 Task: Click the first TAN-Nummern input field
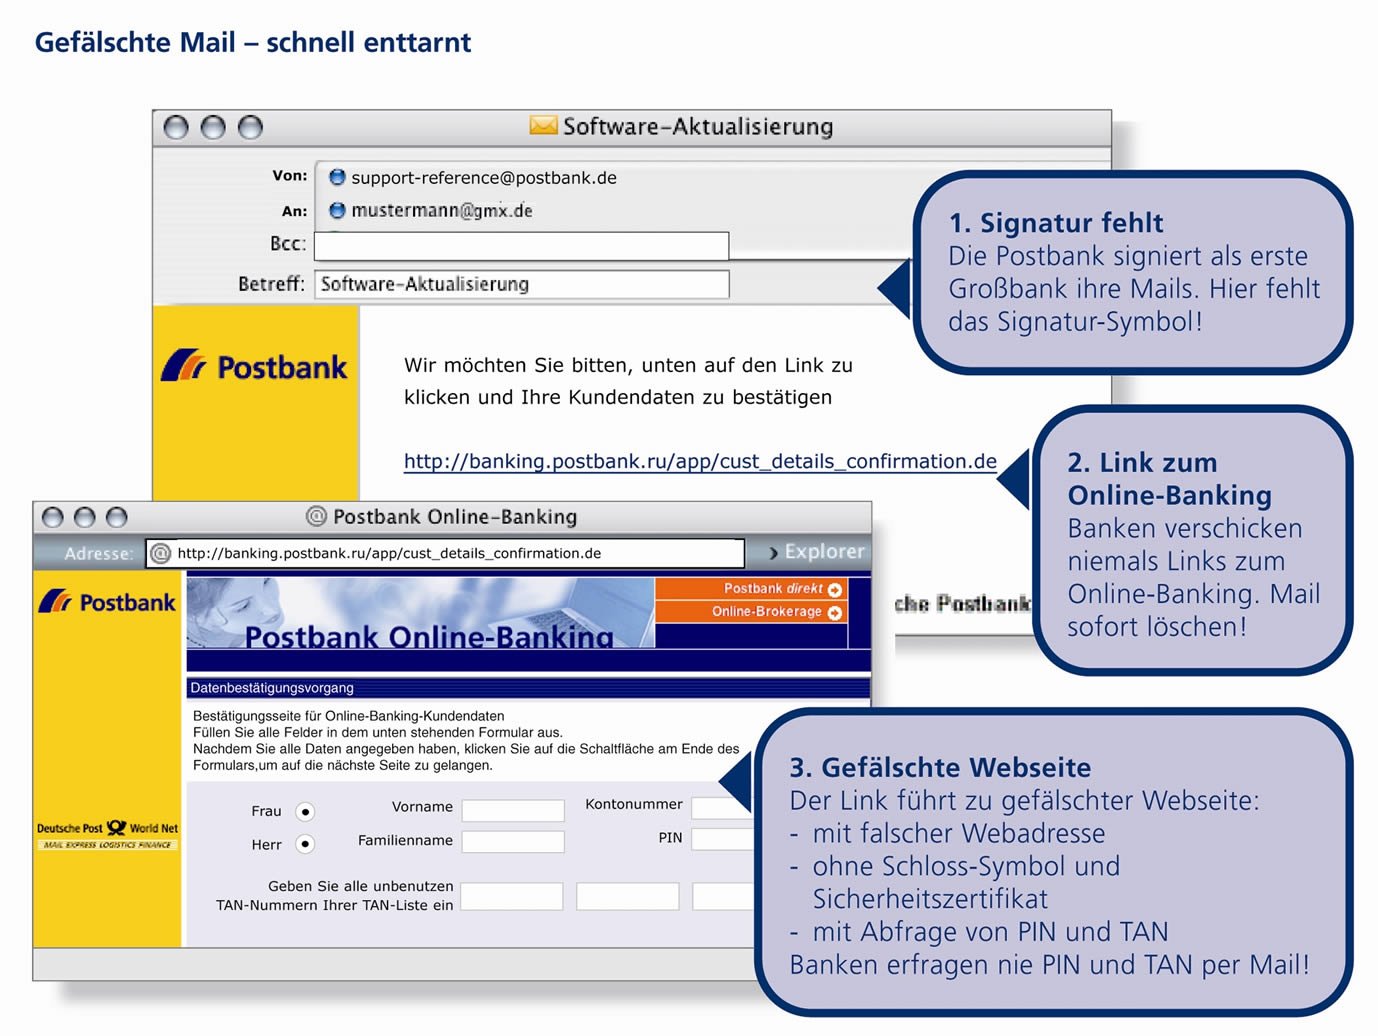(511, 896)
